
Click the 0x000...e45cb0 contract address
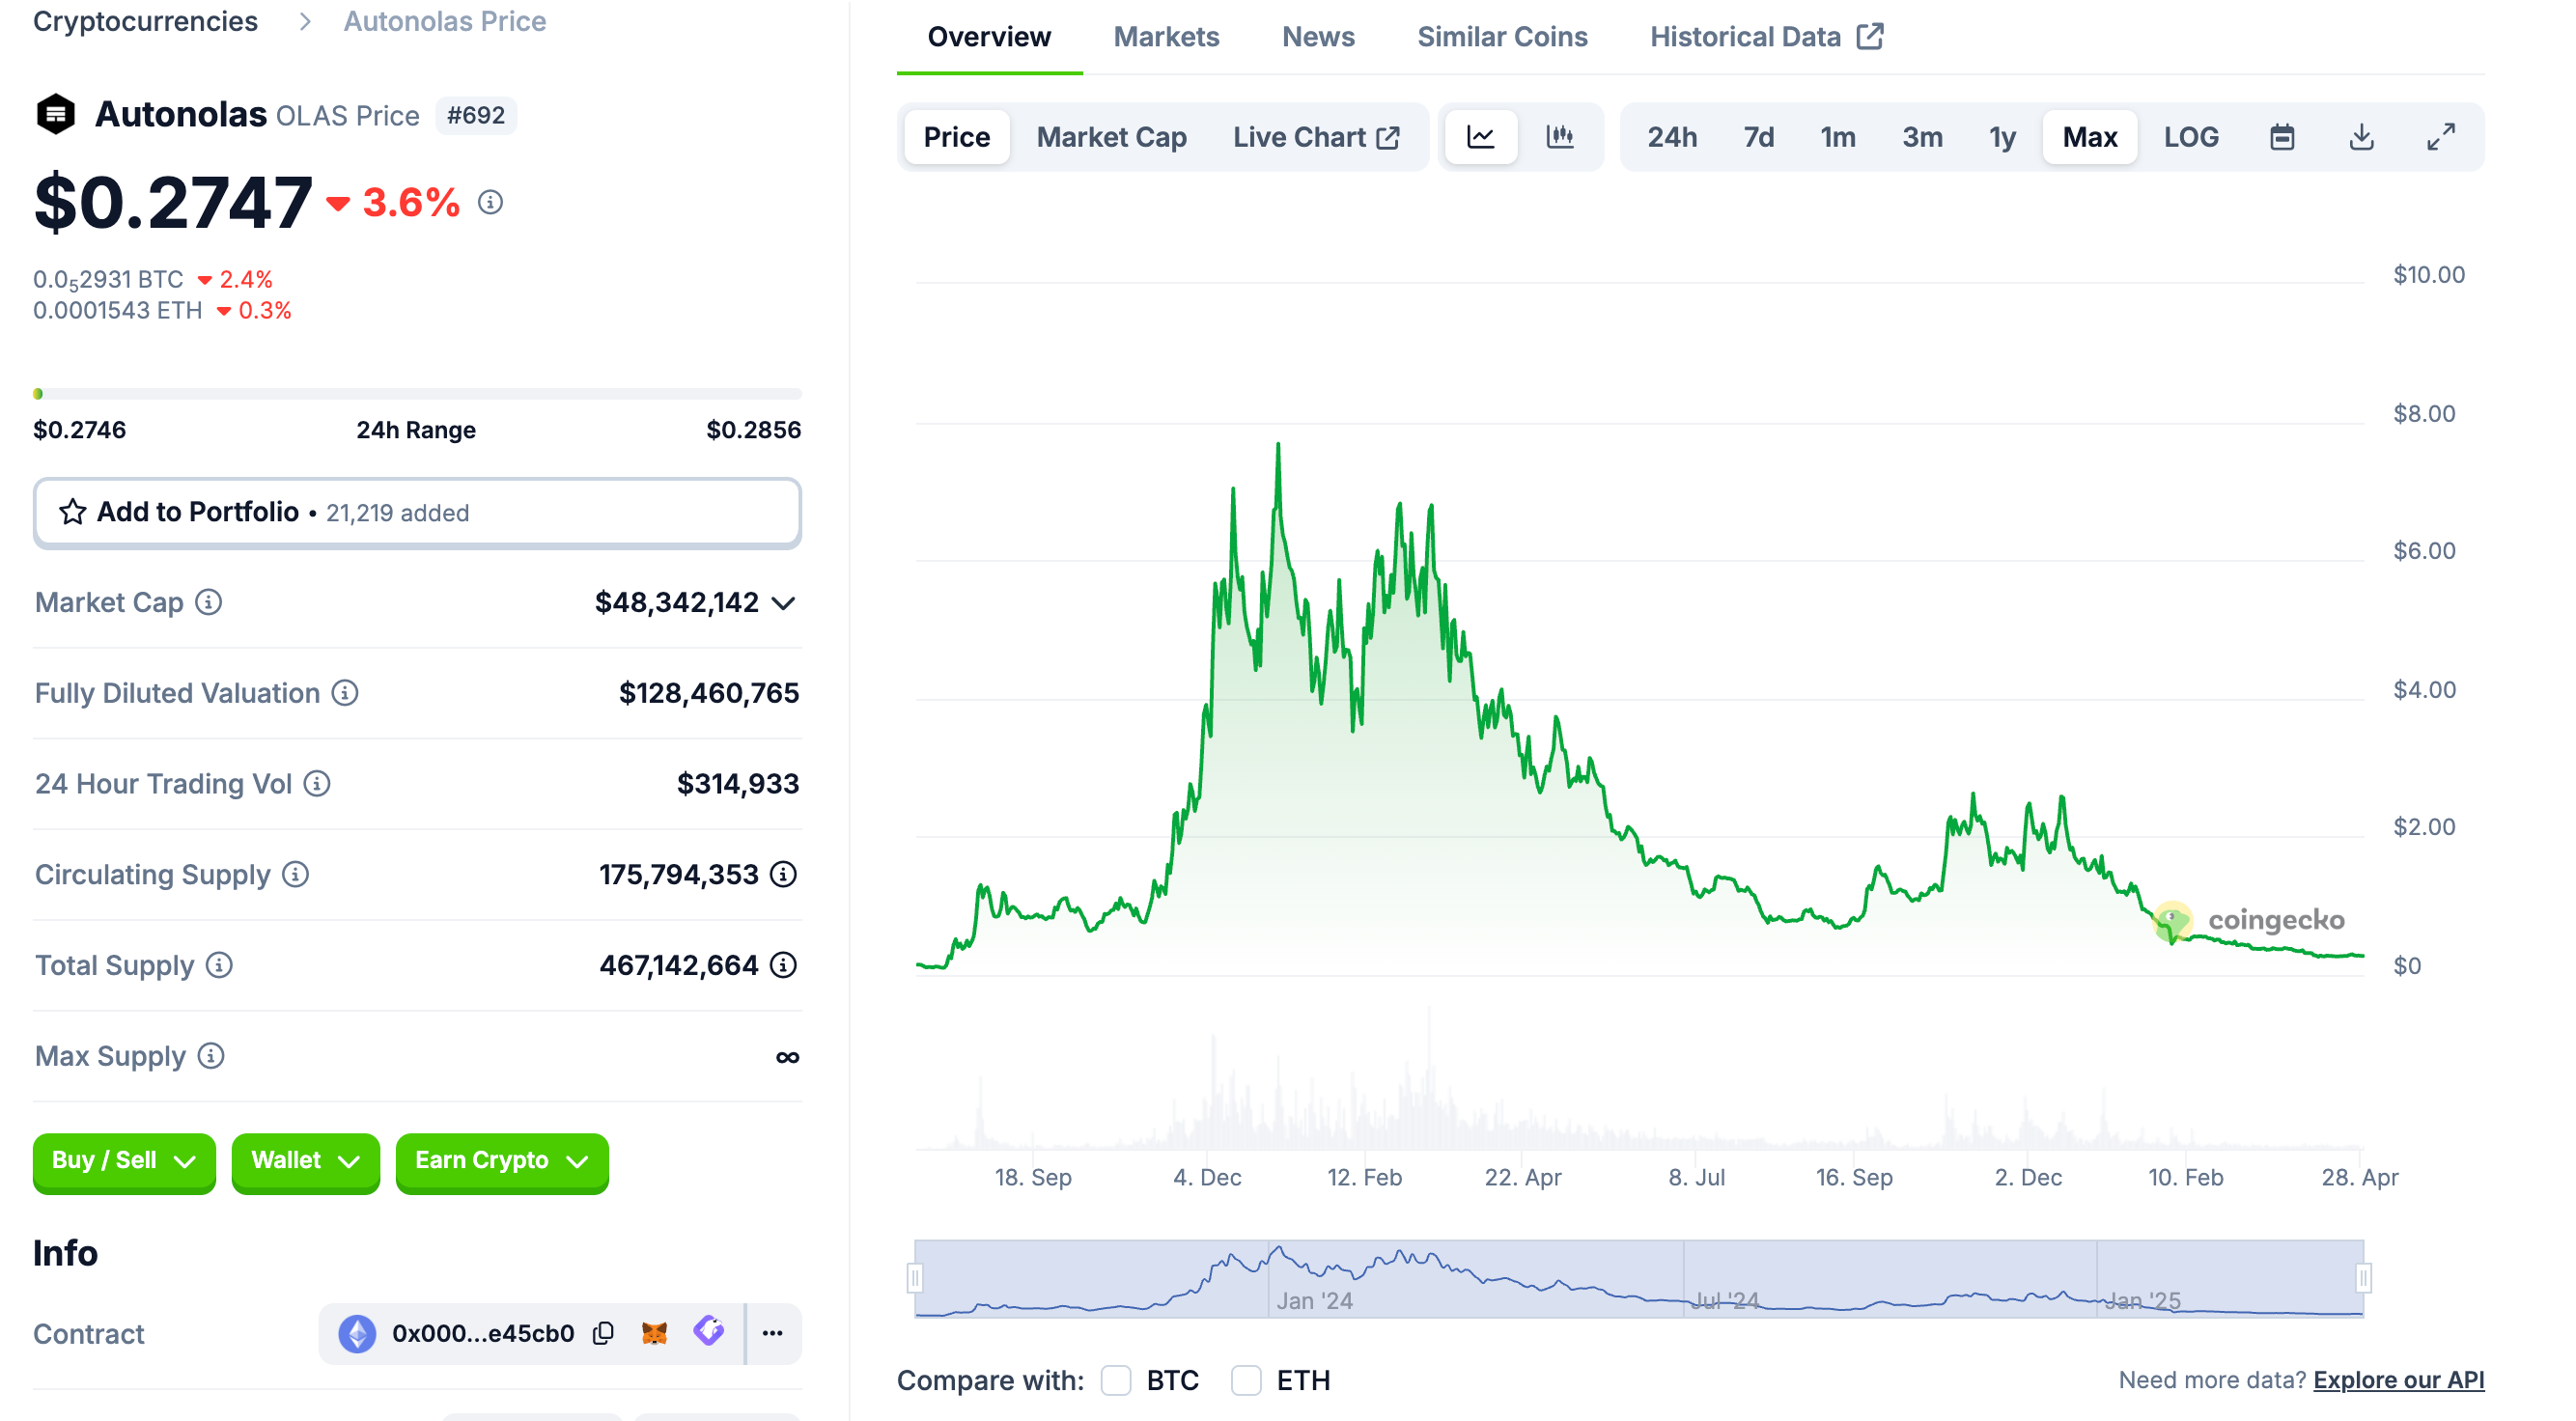pyautogui.click(x=483, y=1334)
